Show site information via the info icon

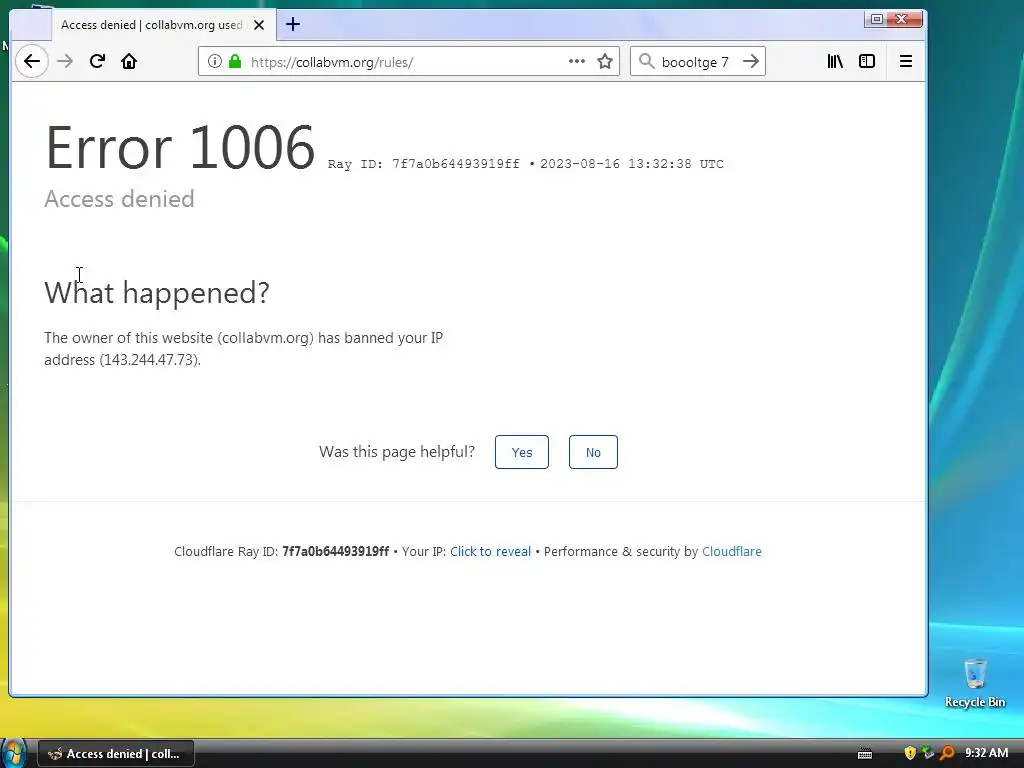tap(214, 61)
